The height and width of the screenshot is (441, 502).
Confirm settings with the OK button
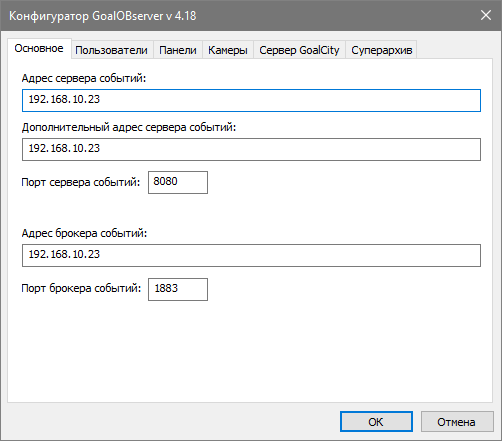(x=376, y=422)
